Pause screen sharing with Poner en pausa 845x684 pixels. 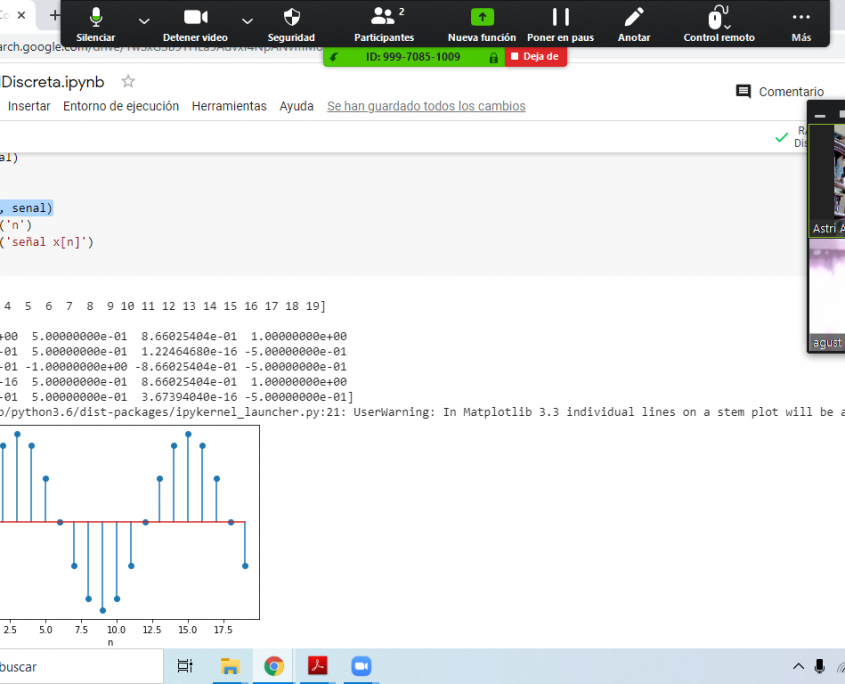(560, 23)
